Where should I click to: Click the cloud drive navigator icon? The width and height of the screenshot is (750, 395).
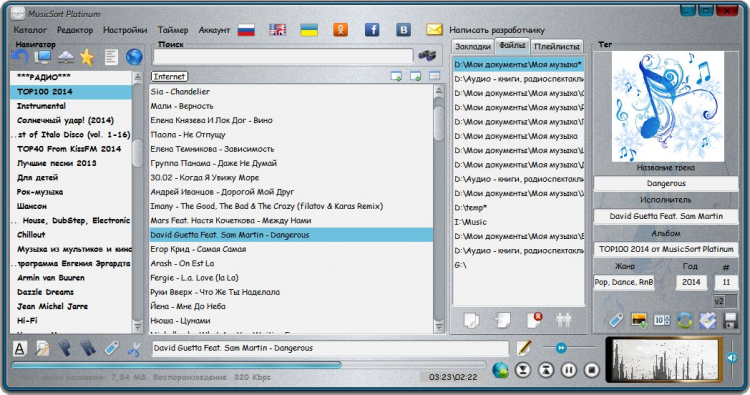point(66,57)
